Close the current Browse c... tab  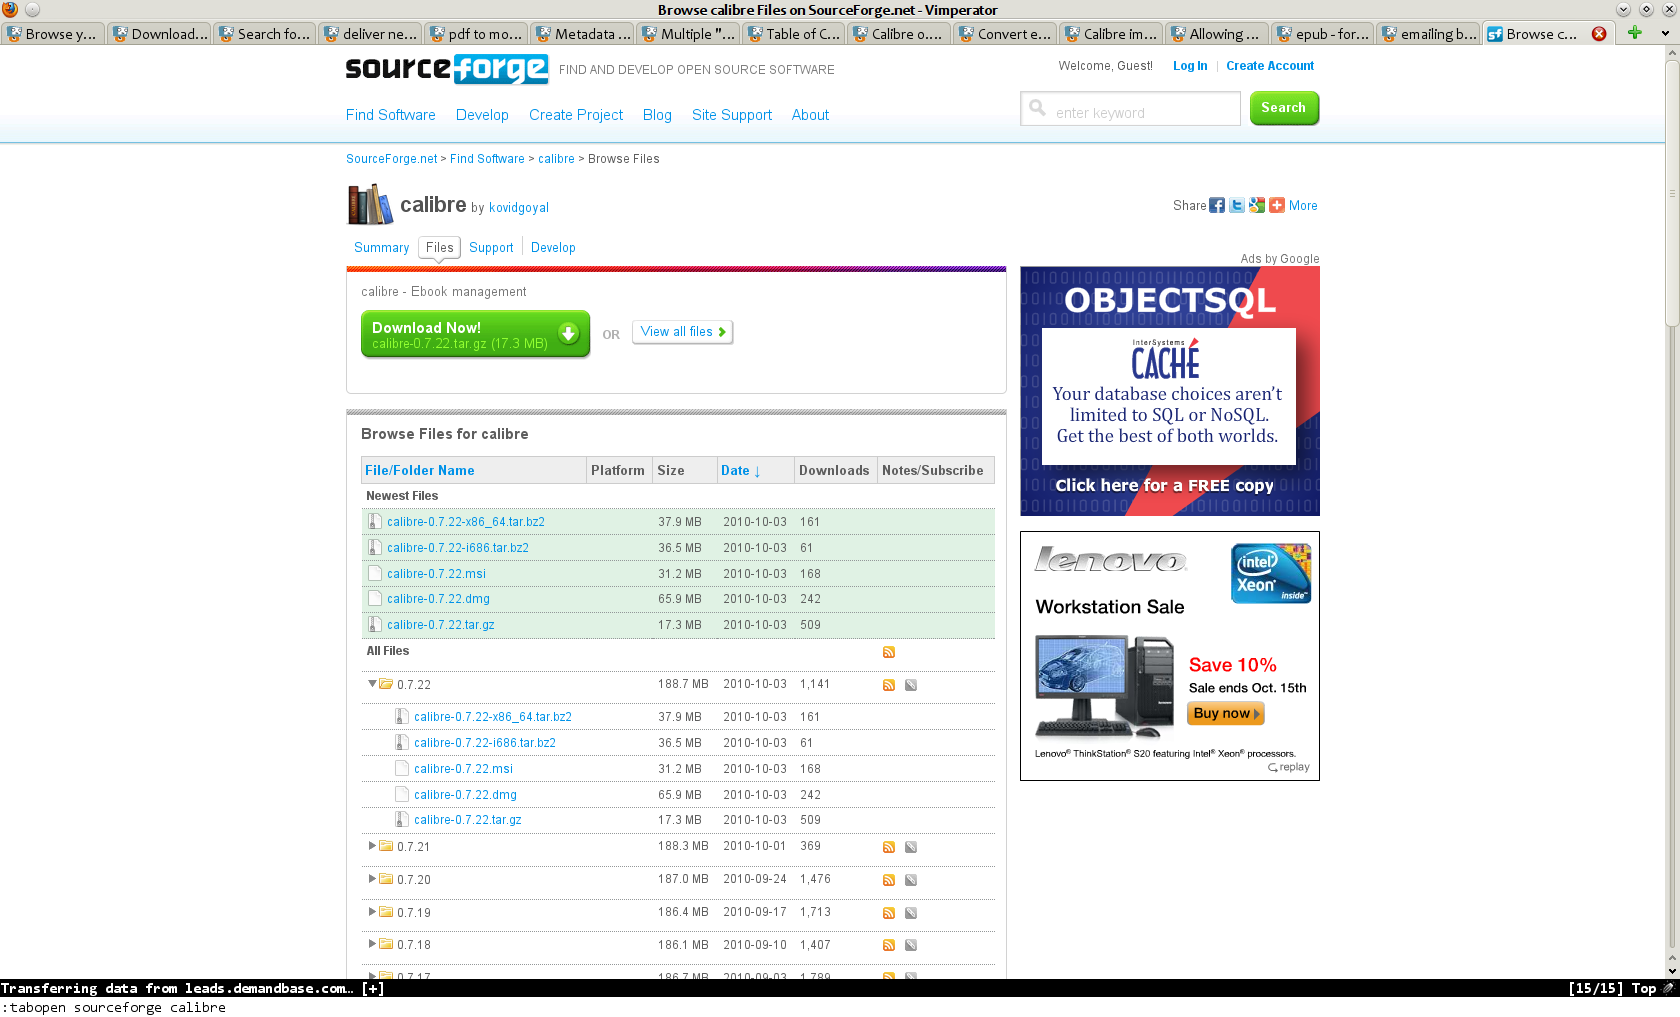point(1599,34)
